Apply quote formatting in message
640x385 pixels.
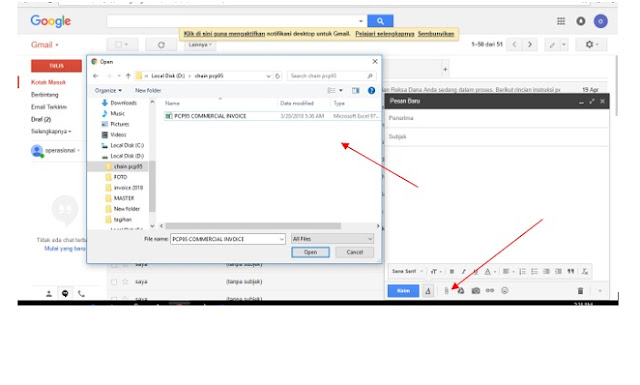tap(571, 272)
